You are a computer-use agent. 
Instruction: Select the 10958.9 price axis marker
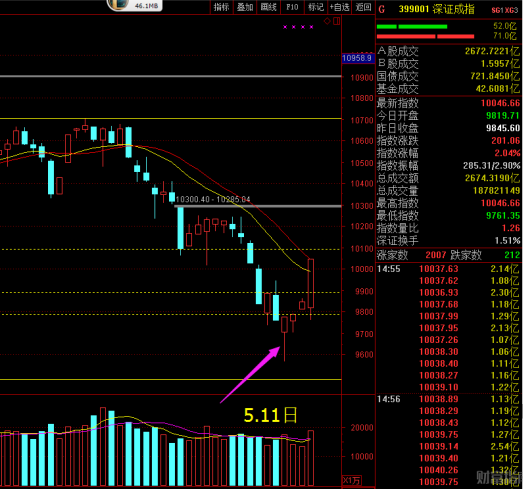click(x=357, y=58)
